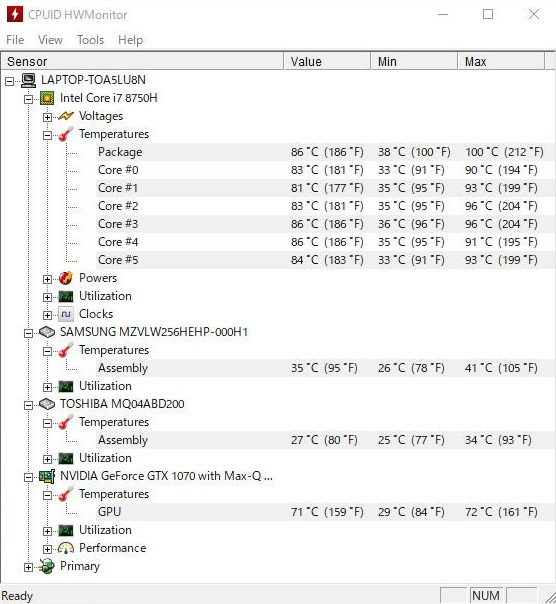Click the Voltages lightning icon
The image size is (556, 604).
pyautogui.click(x=66, y=116)
